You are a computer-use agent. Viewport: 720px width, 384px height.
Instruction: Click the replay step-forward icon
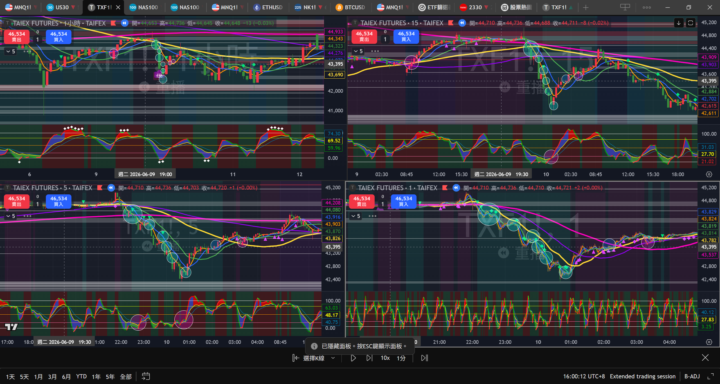tap(369, 358)
